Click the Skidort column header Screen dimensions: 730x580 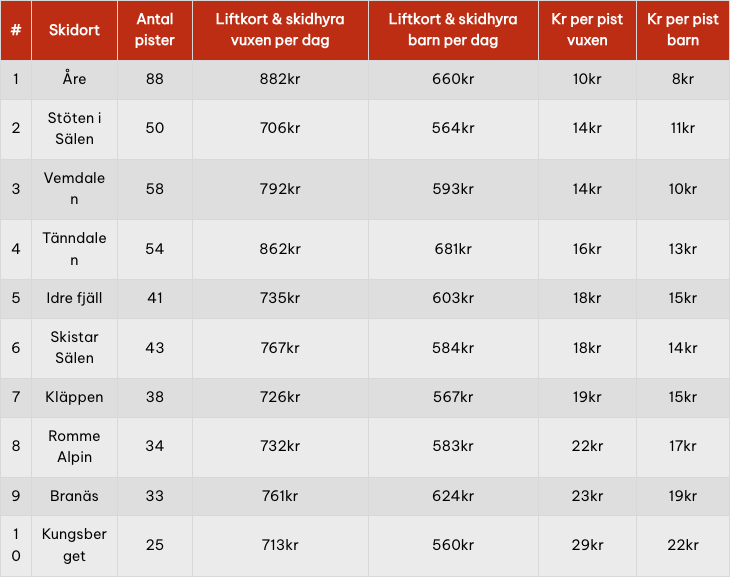pyautogui.click(x=74, y=30)
